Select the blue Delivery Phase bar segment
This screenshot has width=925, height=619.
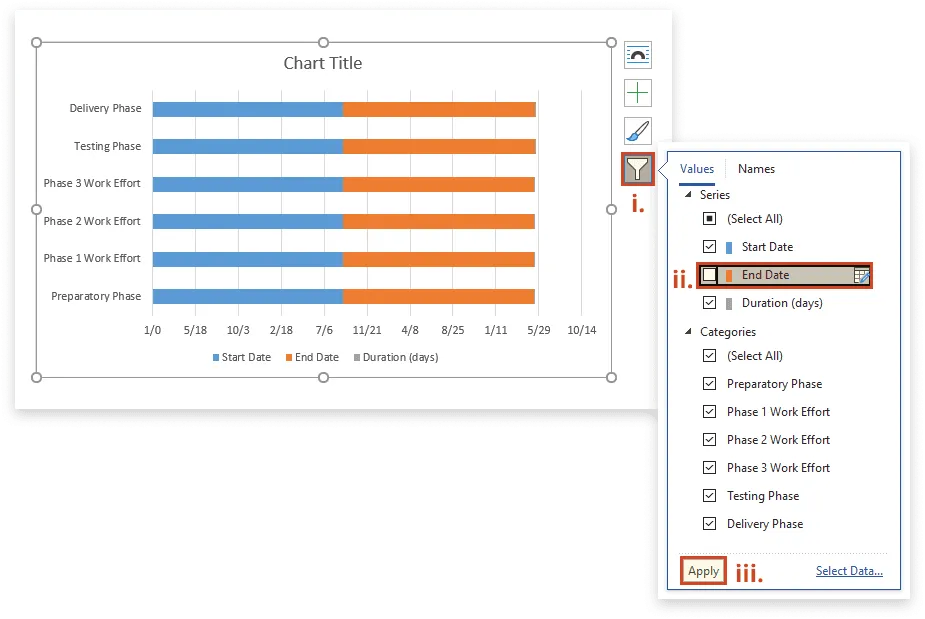[x=248, y=109]
